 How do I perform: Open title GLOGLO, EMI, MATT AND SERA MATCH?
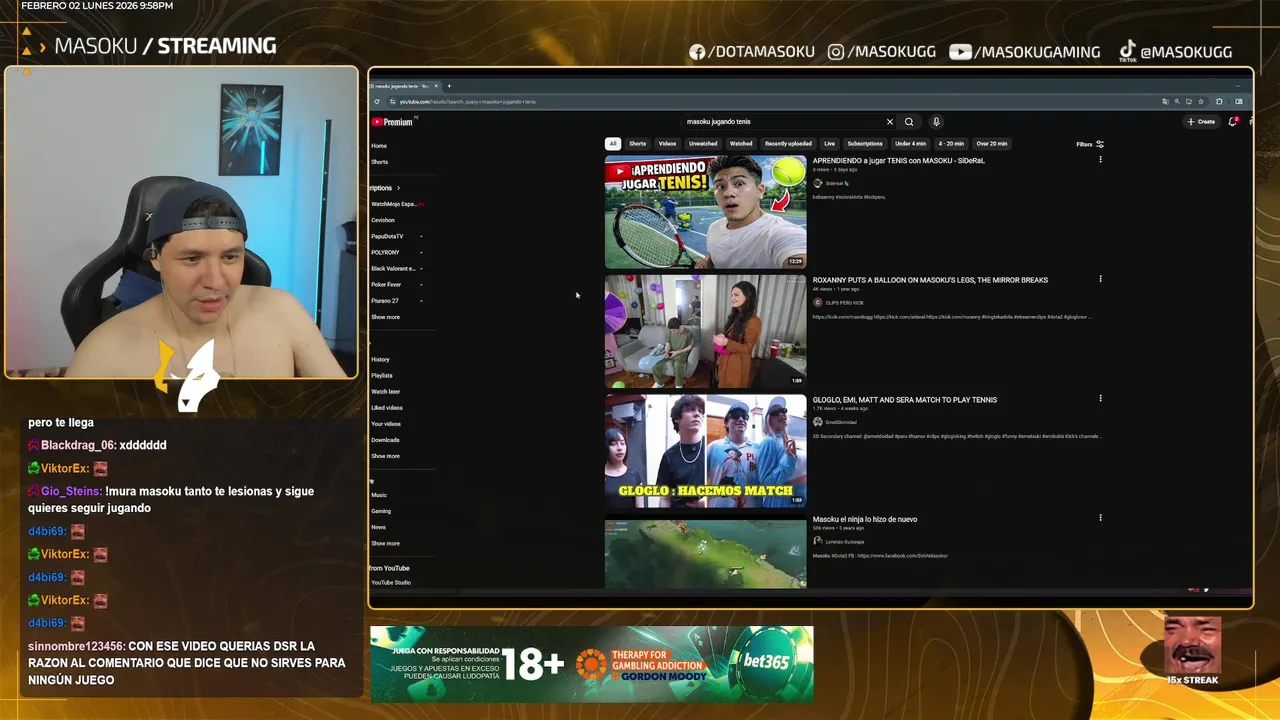coord(905,399)
